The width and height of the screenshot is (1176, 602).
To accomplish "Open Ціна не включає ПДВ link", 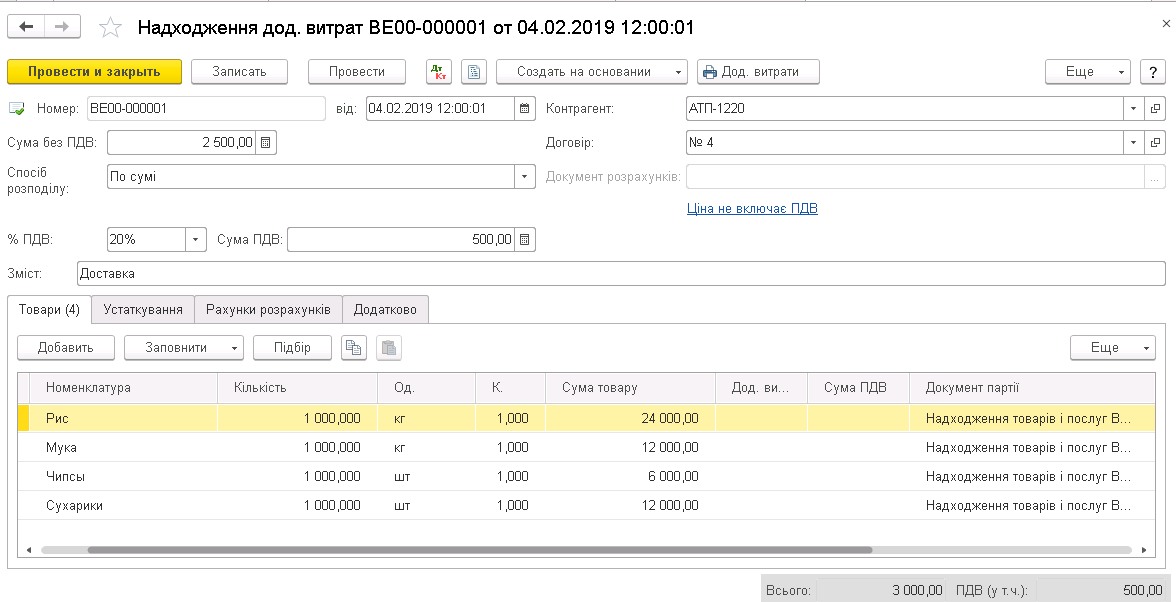I will coord(752,208).
